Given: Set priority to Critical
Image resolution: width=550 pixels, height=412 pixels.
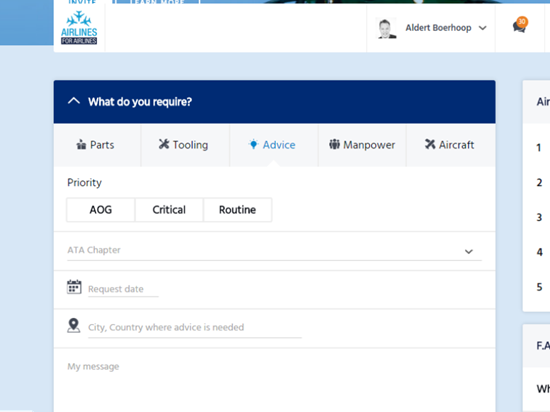Looking at the screenshot, I should point(169,210).
